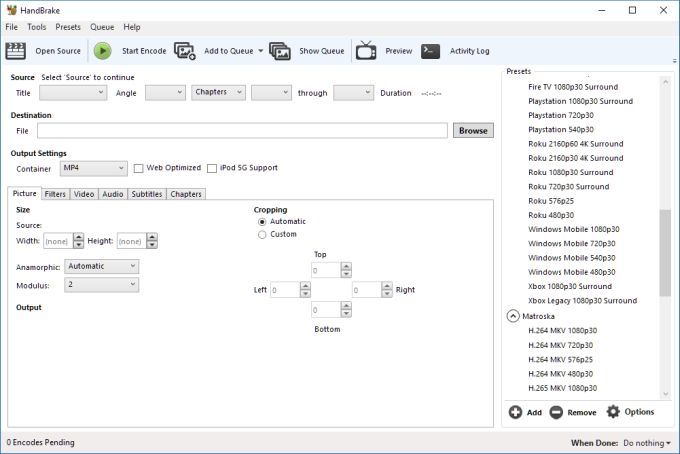Select the Xbox Legacy 1080p30 Surround preset

(582, 300)
